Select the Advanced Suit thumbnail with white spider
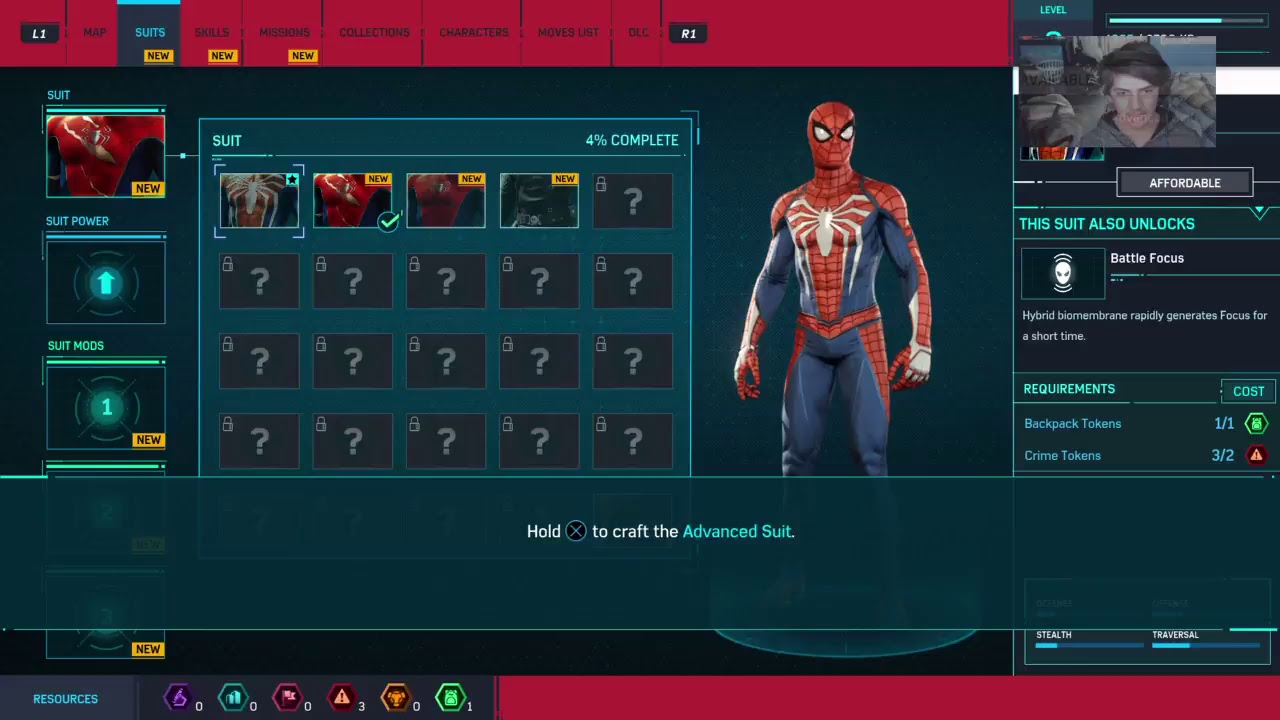Image resolution: width=1280 pixels, height=720 pixels. (x=259, y=201)
